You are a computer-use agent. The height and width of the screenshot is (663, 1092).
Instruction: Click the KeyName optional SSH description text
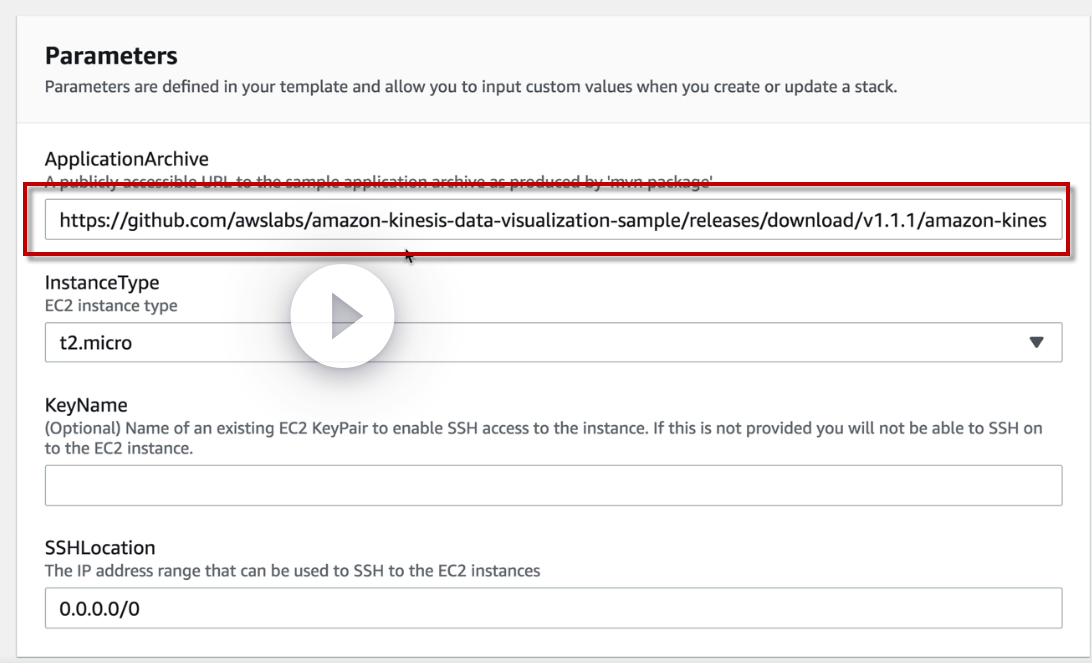click(x=540, y=429)
